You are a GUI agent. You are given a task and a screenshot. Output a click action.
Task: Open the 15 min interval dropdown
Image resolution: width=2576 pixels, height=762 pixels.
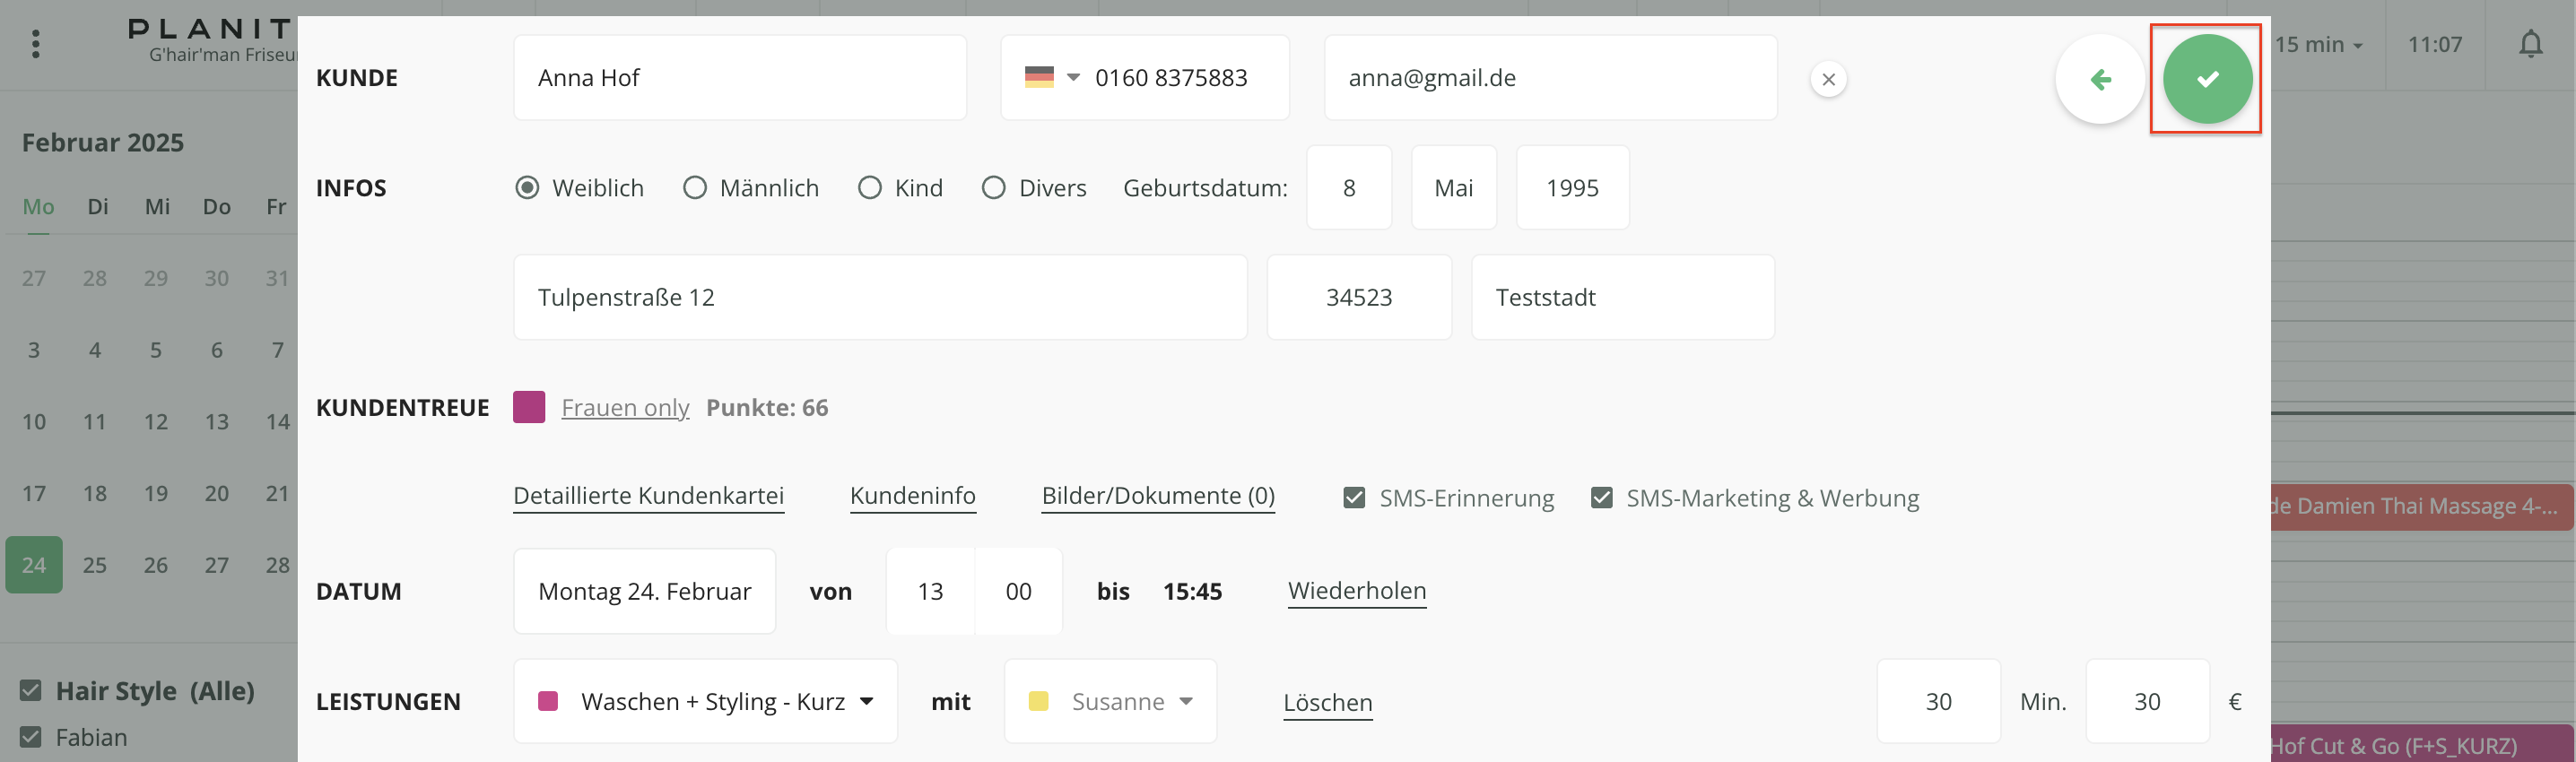[x=2318, y=45]
